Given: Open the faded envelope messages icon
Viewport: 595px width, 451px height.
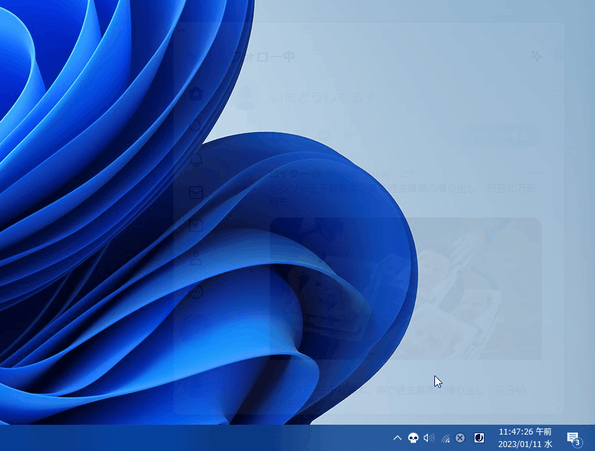Looking at the screenshot, I should [196, 193].
